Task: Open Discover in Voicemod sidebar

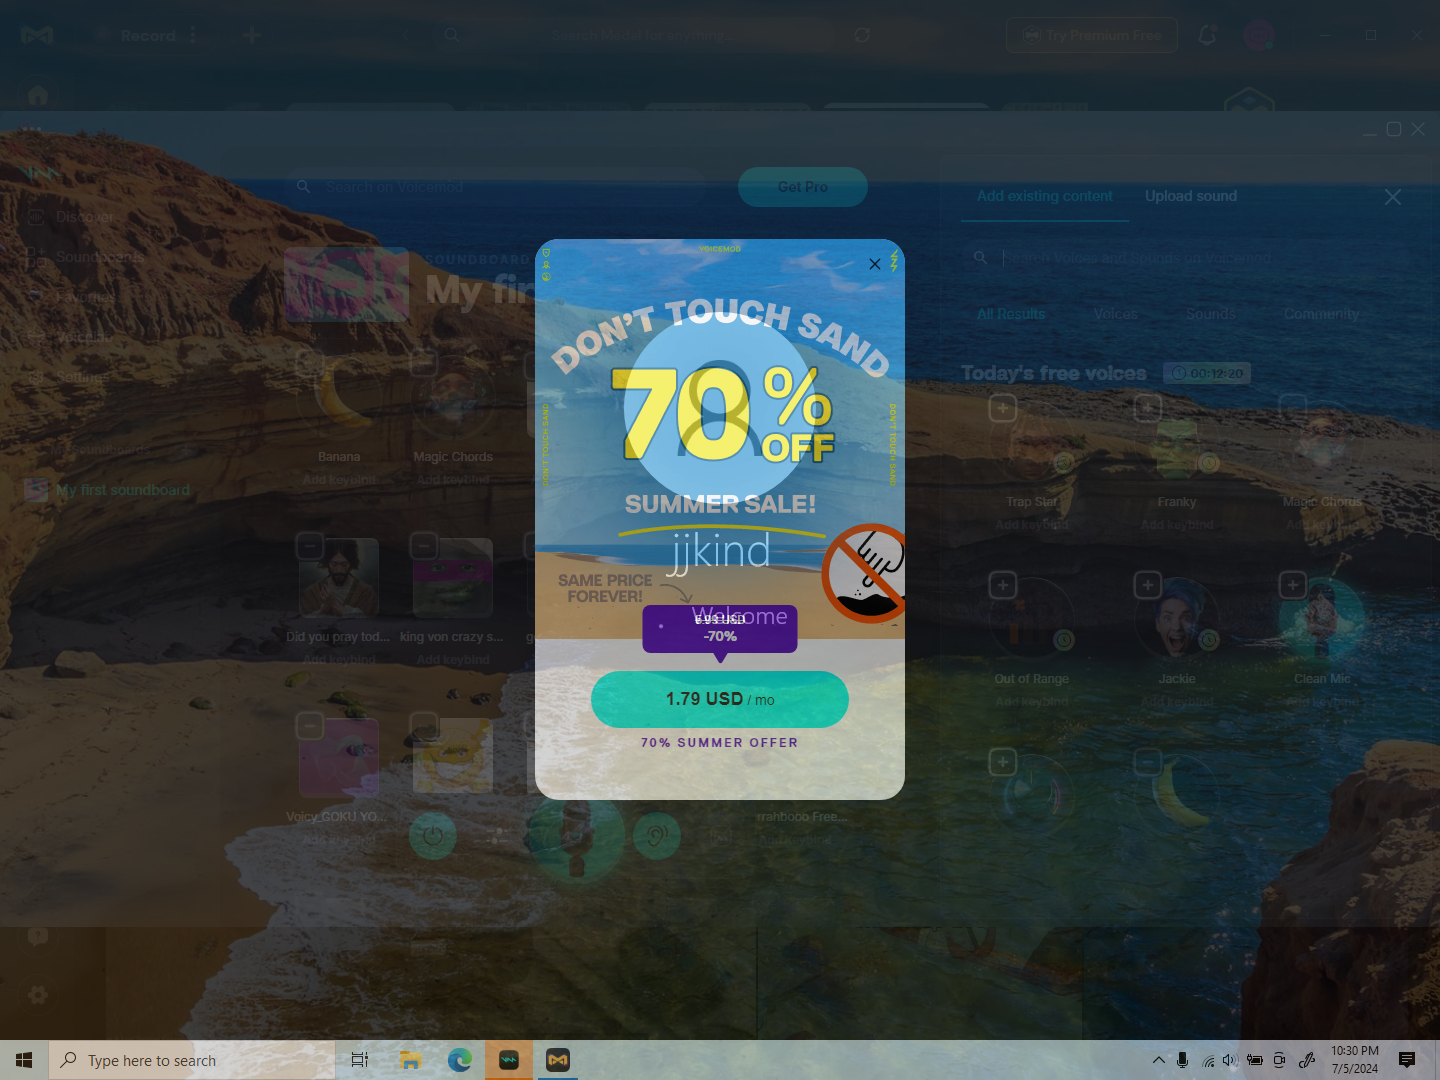Action: coord(72,216)
